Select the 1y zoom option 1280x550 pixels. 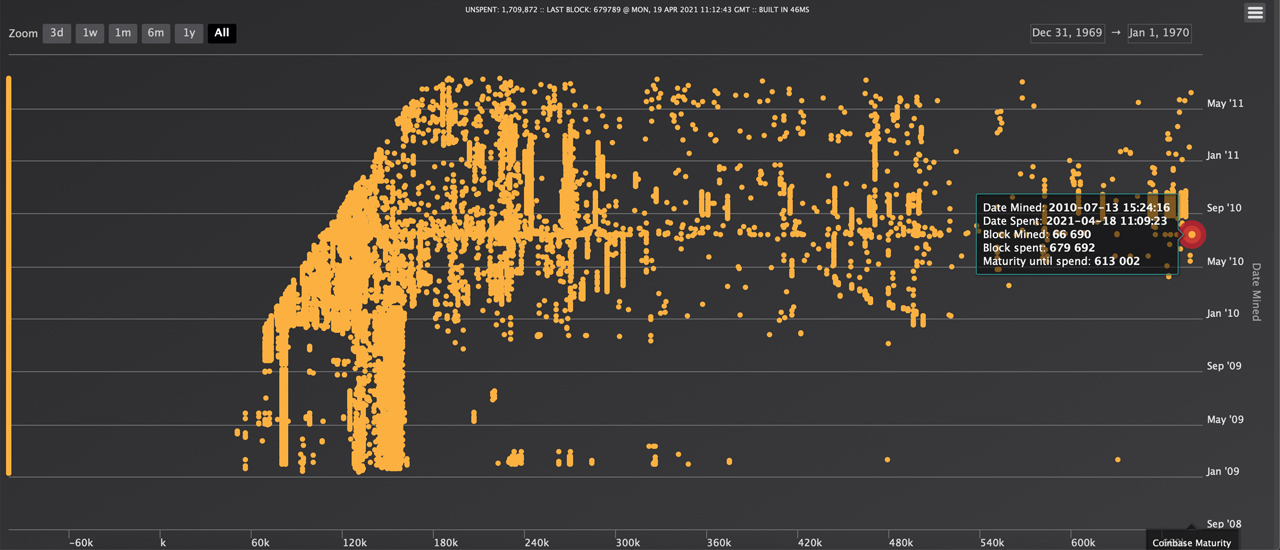[188, 33]
